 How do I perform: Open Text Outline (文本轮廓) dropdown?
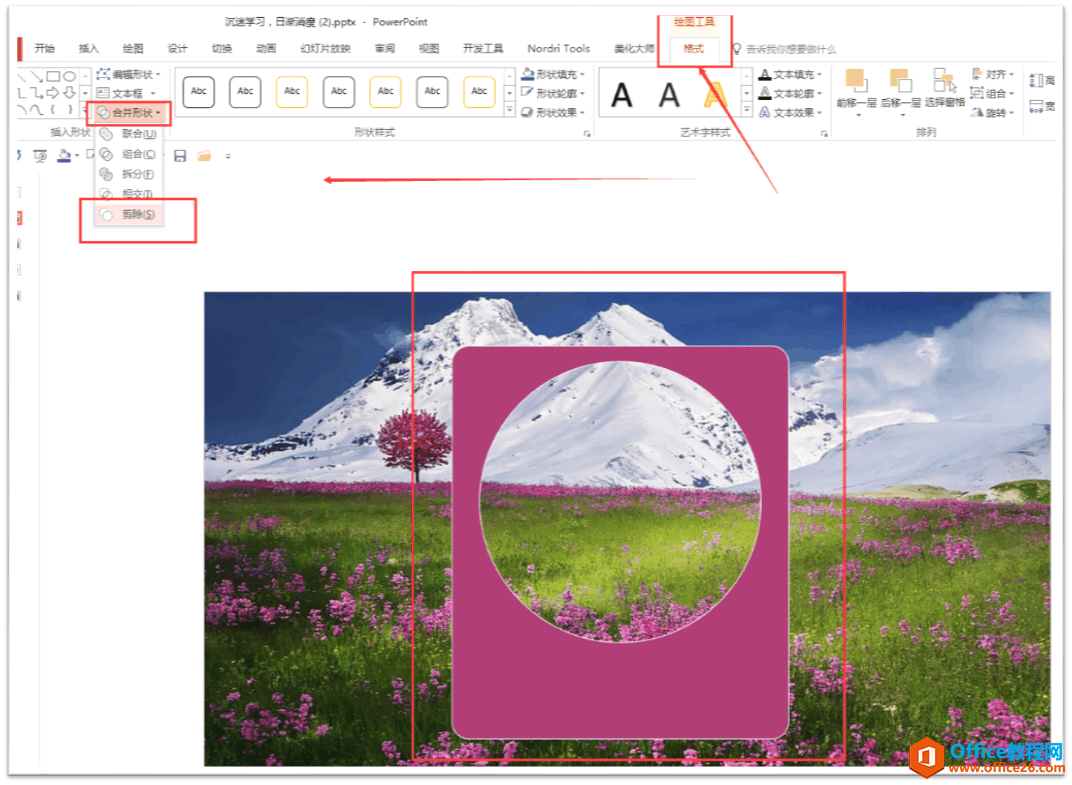tap(790, 93)
